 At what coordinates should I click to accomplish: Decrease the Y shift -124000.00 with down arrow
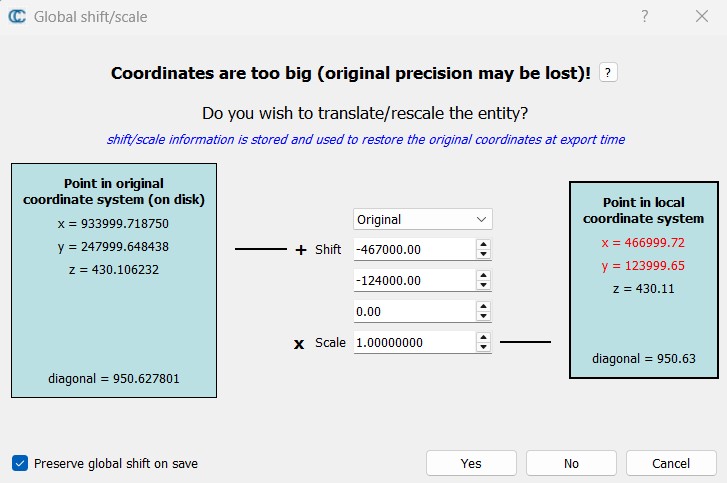[x=484, y=285]
